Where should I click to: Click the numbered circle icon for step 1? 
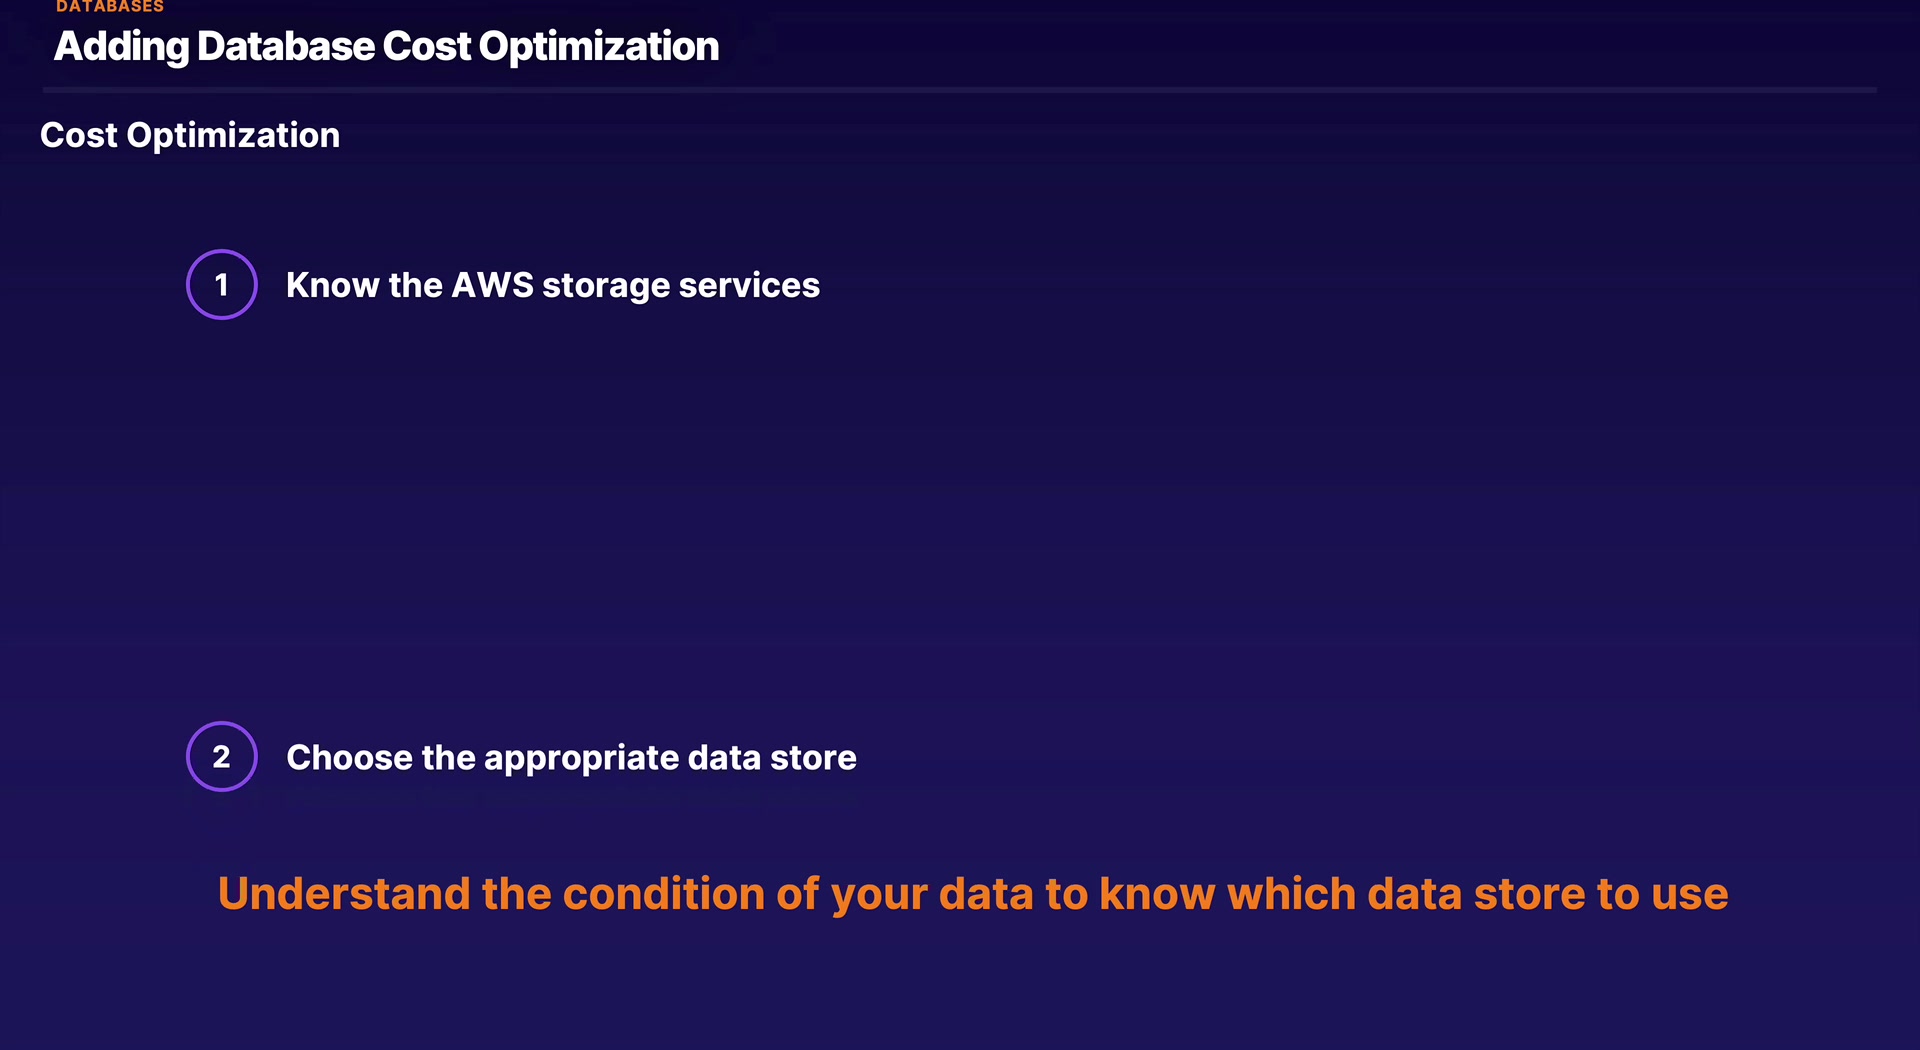tap(222, 285)
